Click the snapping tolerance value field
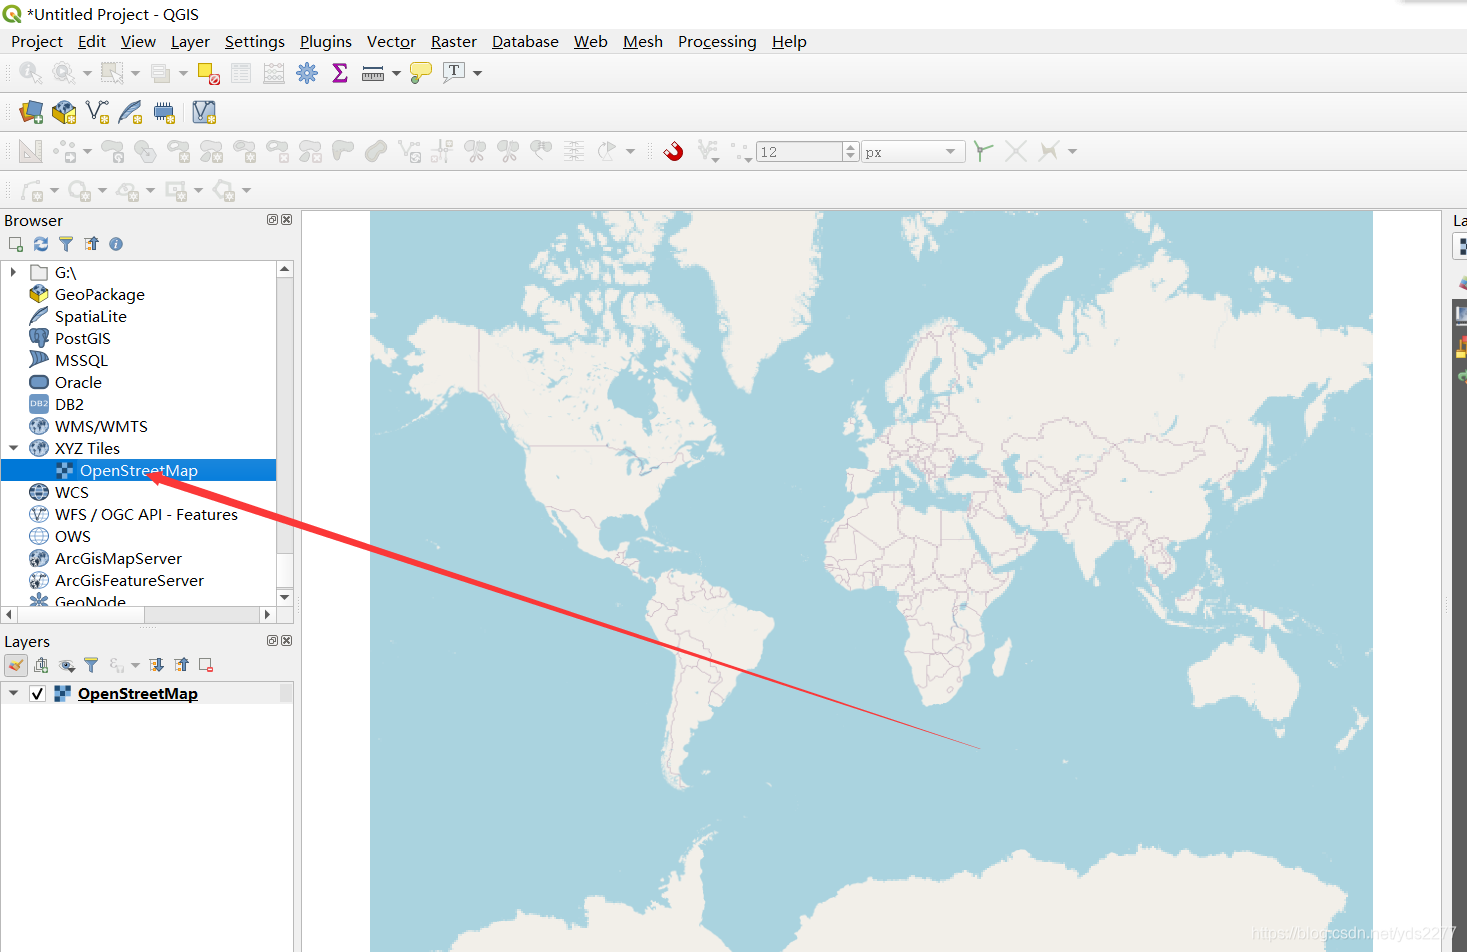 (x=799, y=152)
